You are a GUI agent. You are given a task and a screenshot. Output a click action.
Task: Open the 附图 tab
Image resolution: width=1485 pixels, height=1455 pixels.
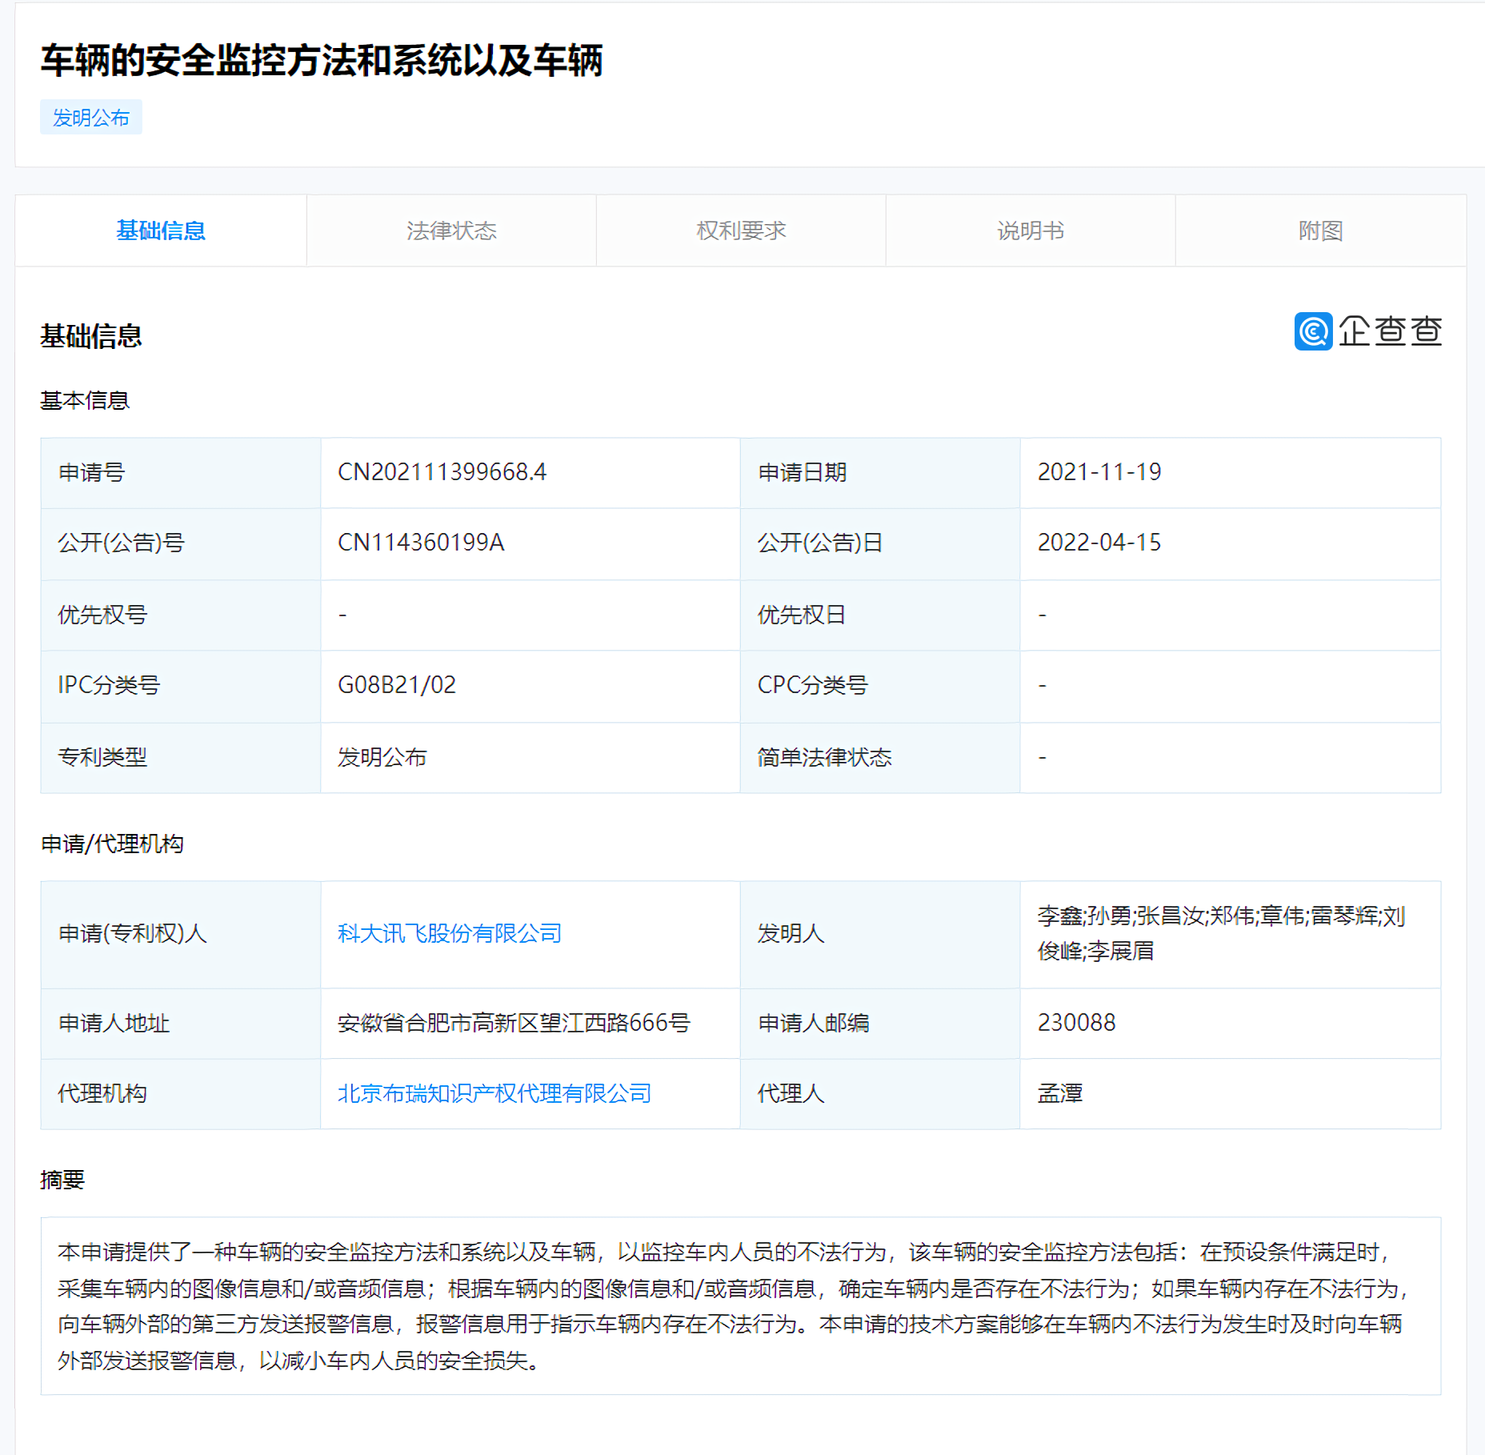tap(1320, 230)
